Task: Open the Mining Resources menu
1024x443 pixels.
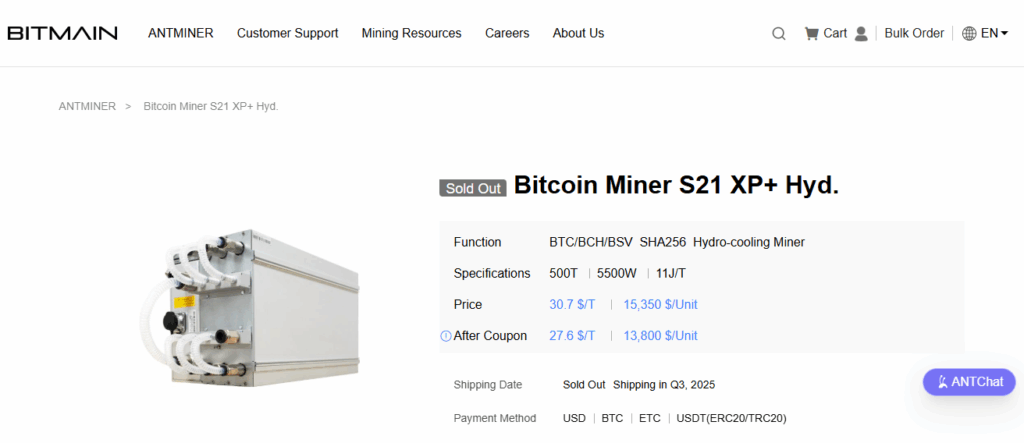Action: (411, 33)
